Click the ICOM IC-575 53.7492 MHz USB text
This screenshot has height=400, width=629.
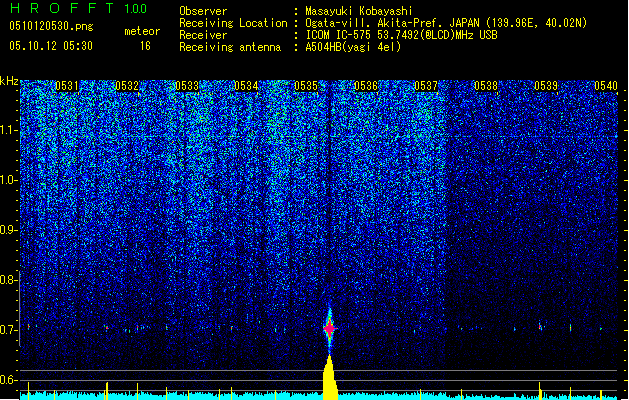pos(401,35)
